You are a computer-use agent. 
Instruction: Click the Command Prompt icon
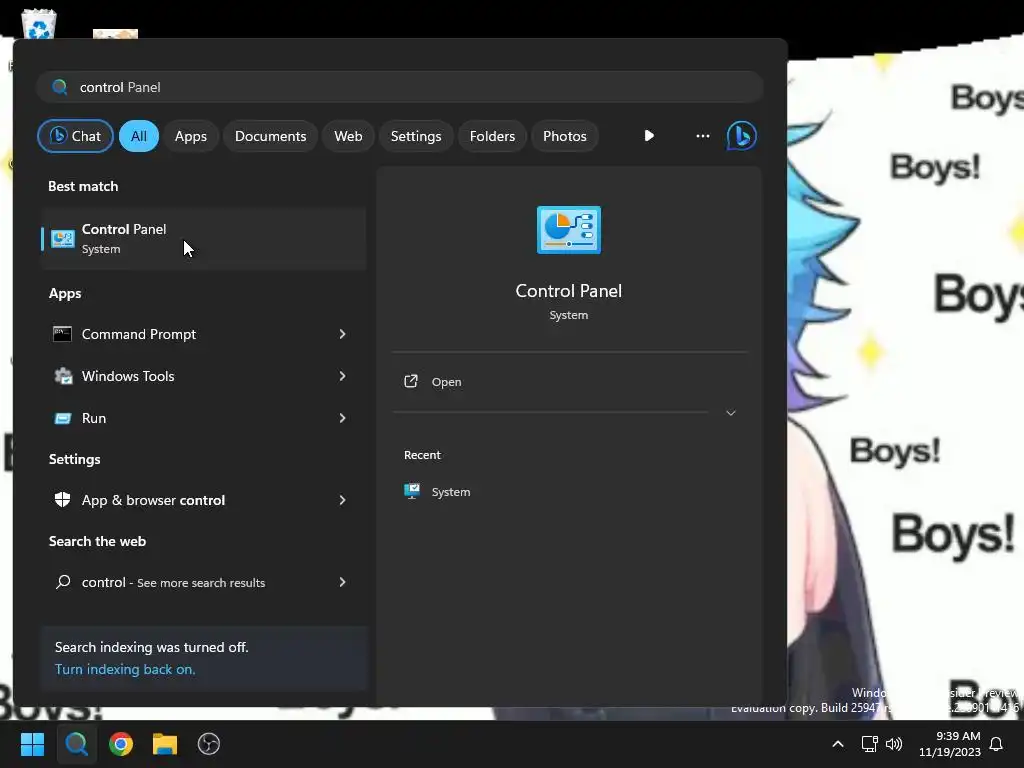62,334
